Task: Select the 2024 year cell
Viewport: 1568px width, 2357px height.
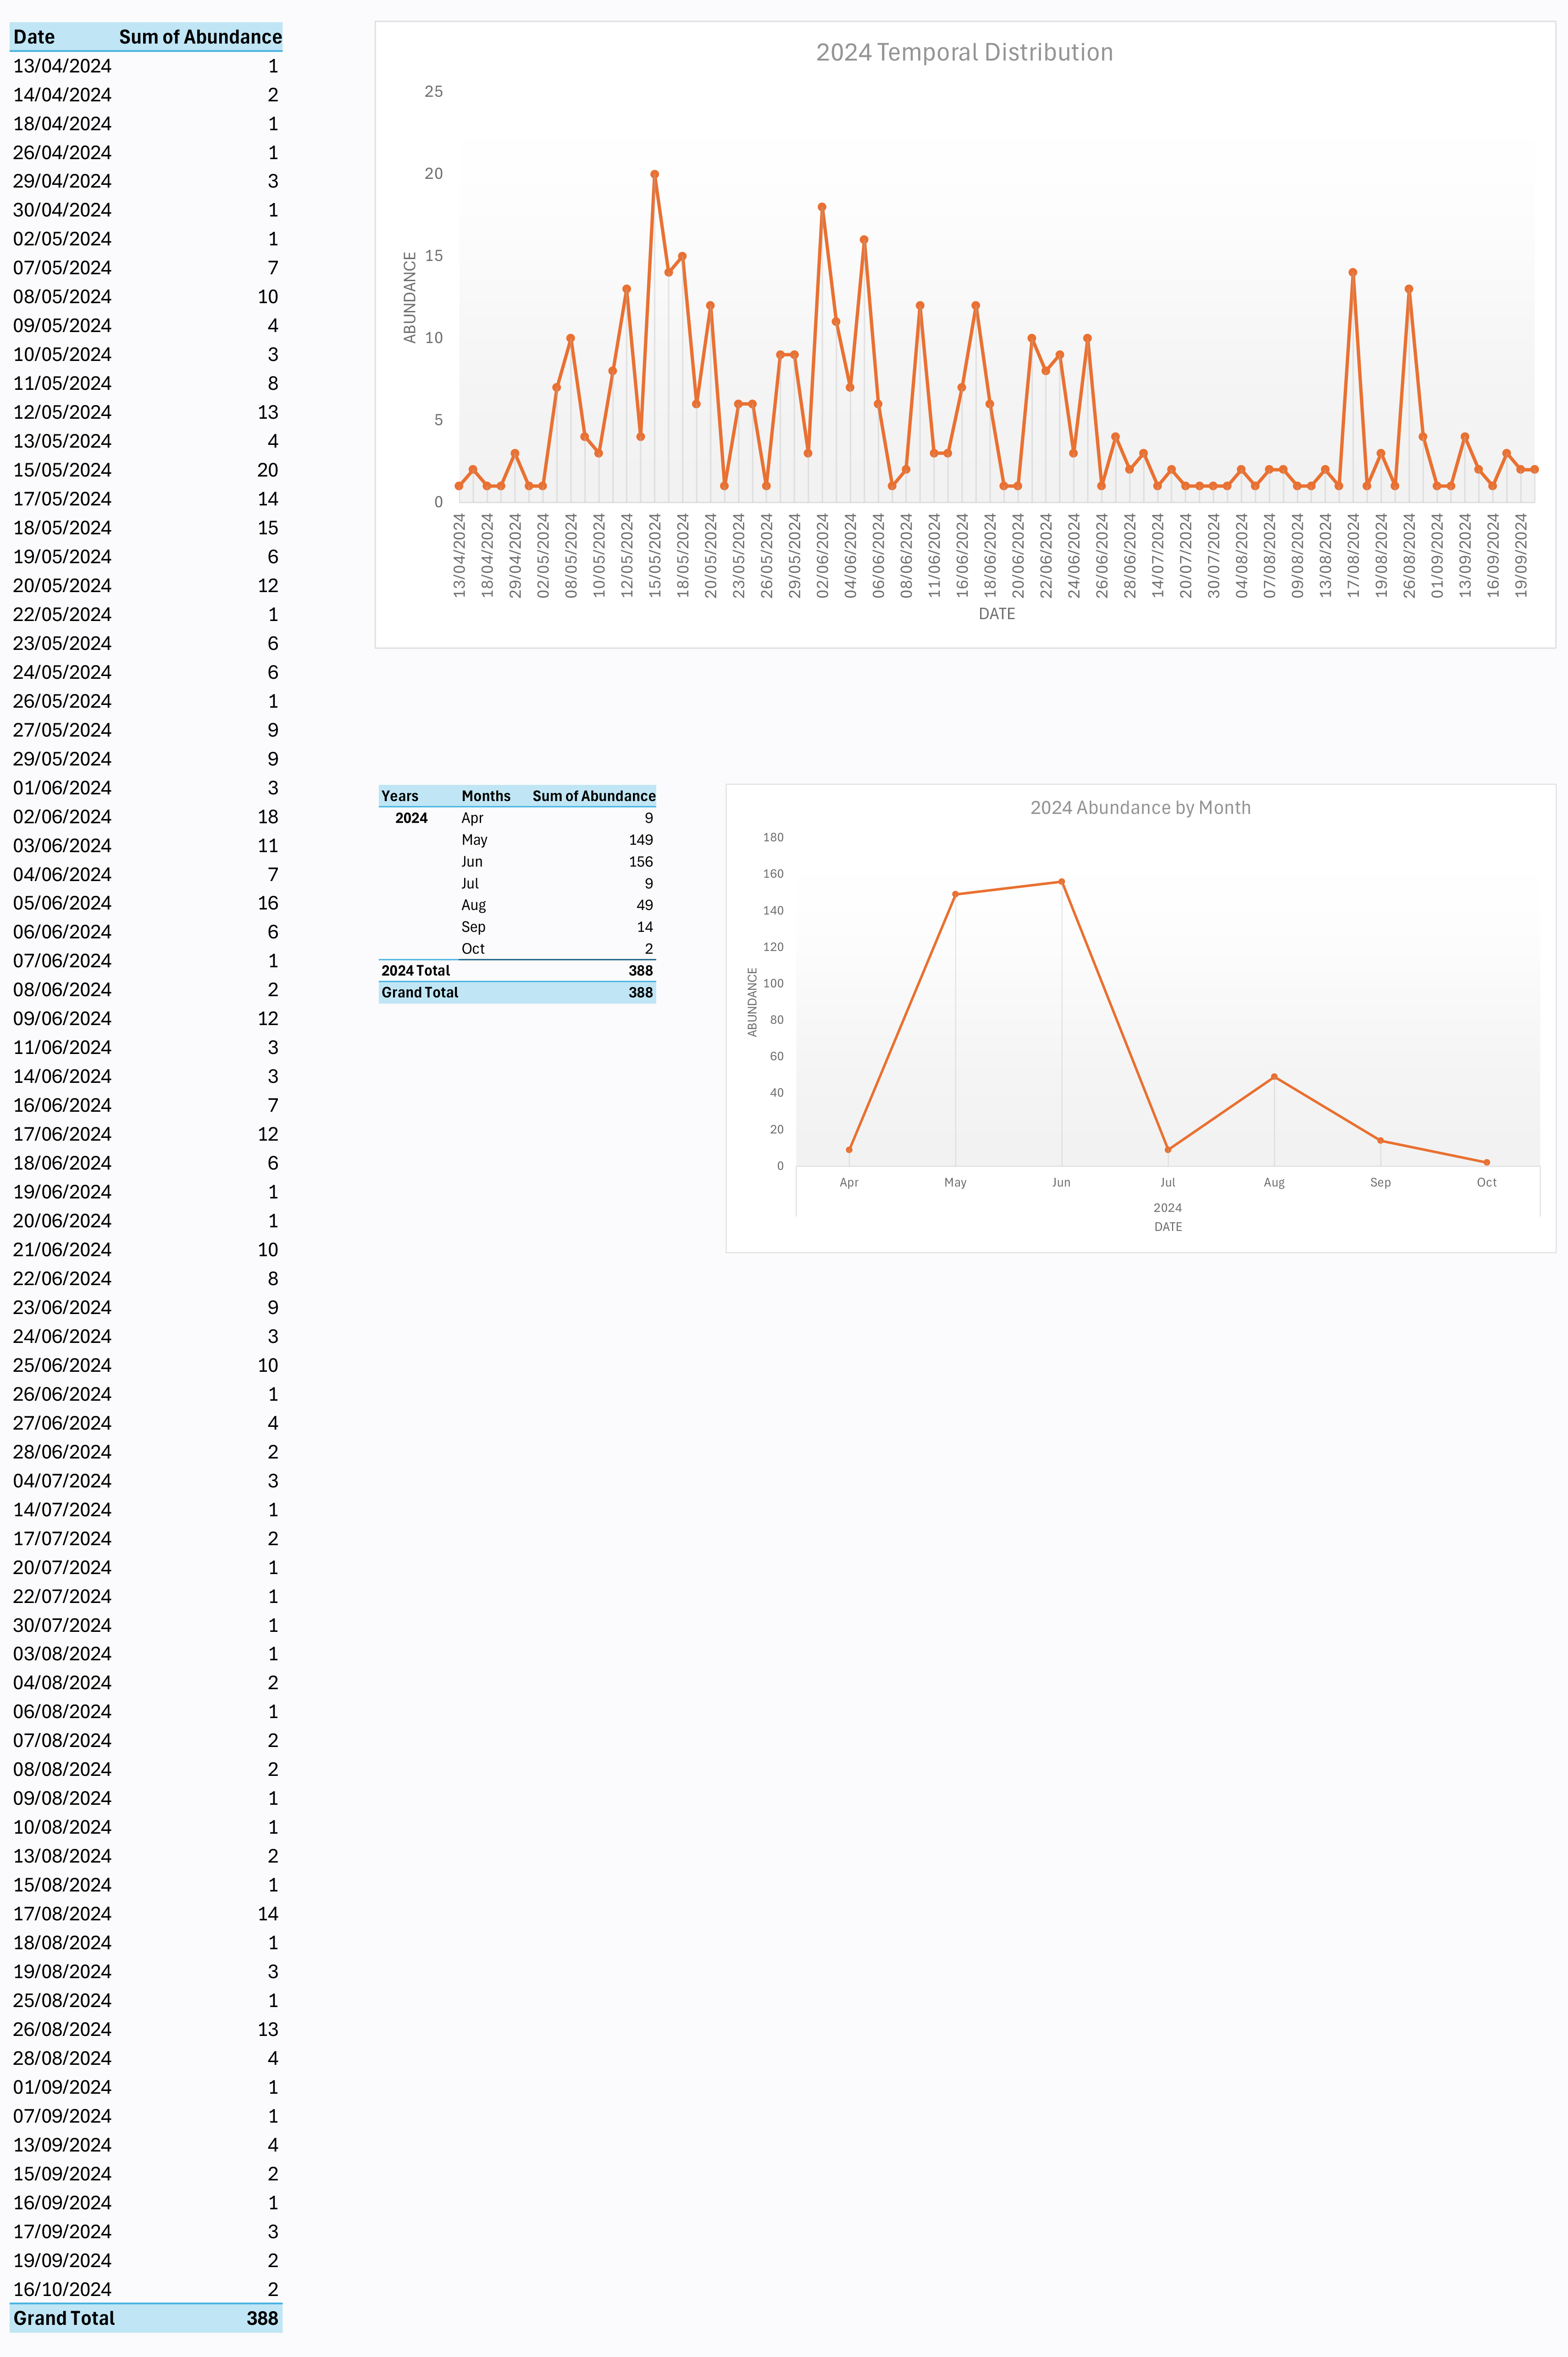Action: [x=411, y=818]
